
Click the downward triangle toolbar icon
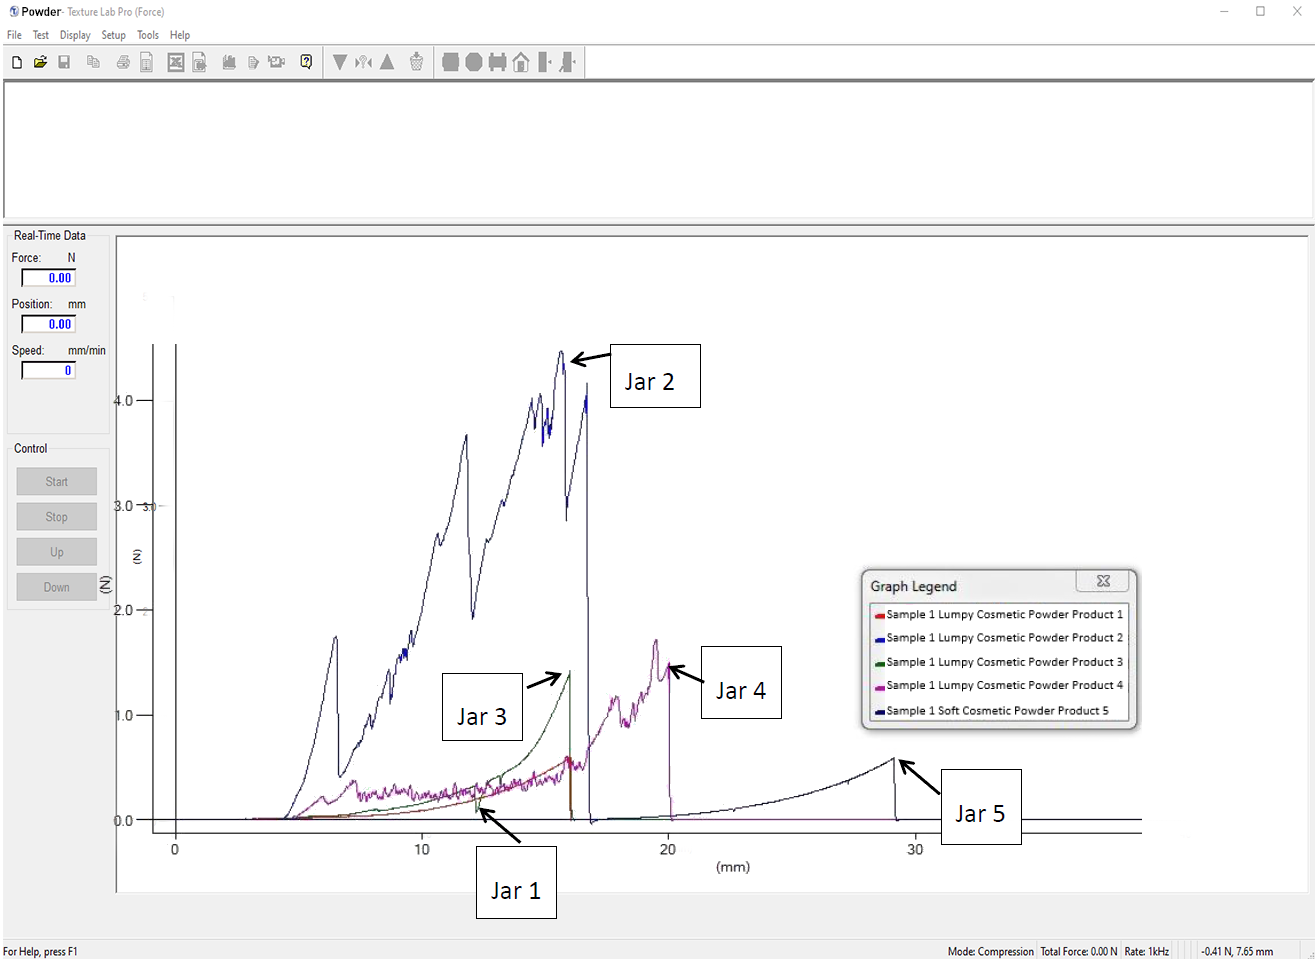point(340,62)
